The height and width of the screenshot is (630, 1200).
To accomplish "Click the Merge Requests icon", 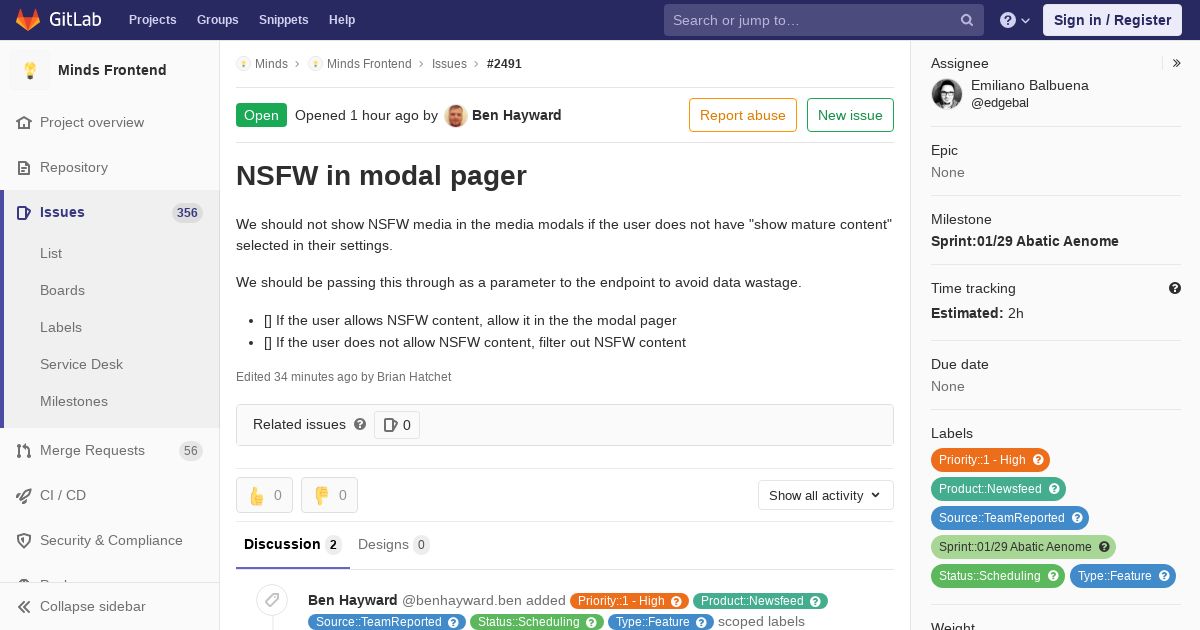I will pos(24,450).
